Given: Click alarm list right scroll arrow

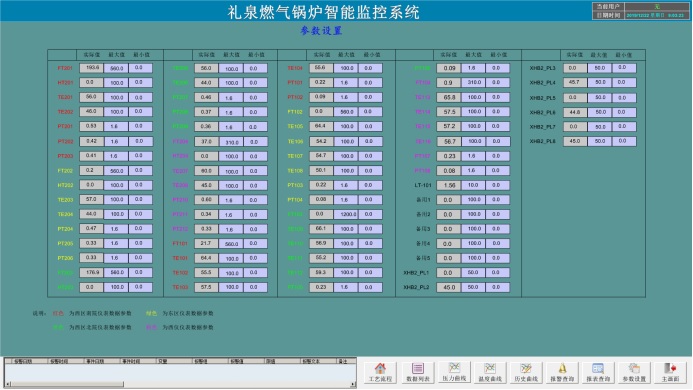Looking at the screenshot, I should 353,384.
